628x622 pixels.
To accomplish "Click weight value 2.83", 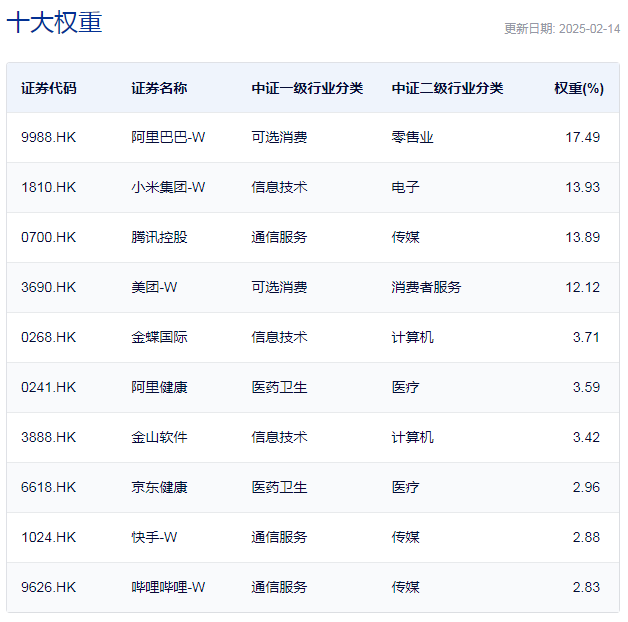I will click(586, 588).
